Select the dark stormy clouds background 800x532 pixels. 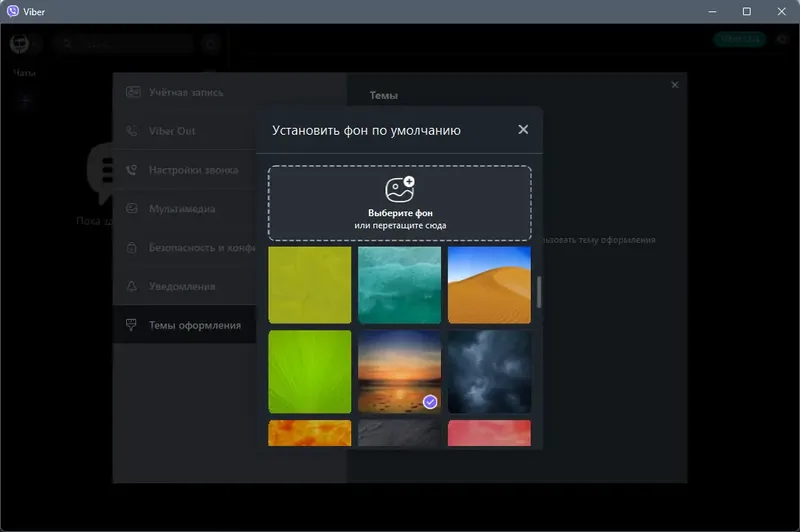(489, 372)
